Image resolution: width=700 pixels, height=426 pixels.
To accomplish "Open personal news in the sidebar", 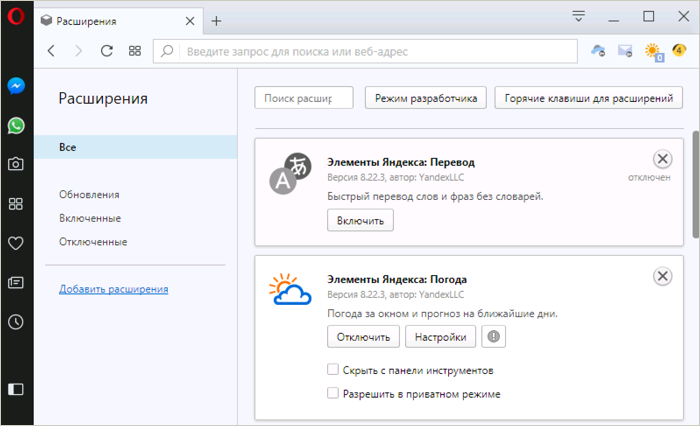I will click(x=16, y=282).
